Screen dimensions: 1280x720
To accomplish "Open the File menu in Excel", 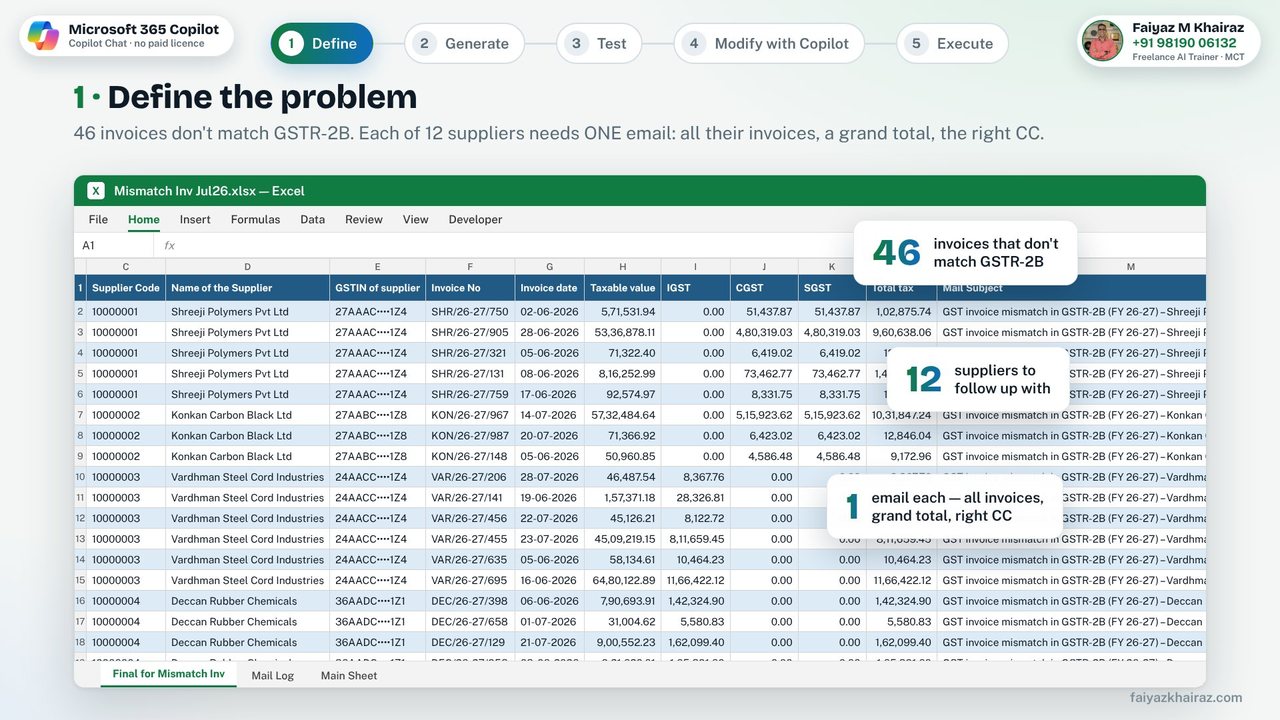I will (98, 219).
